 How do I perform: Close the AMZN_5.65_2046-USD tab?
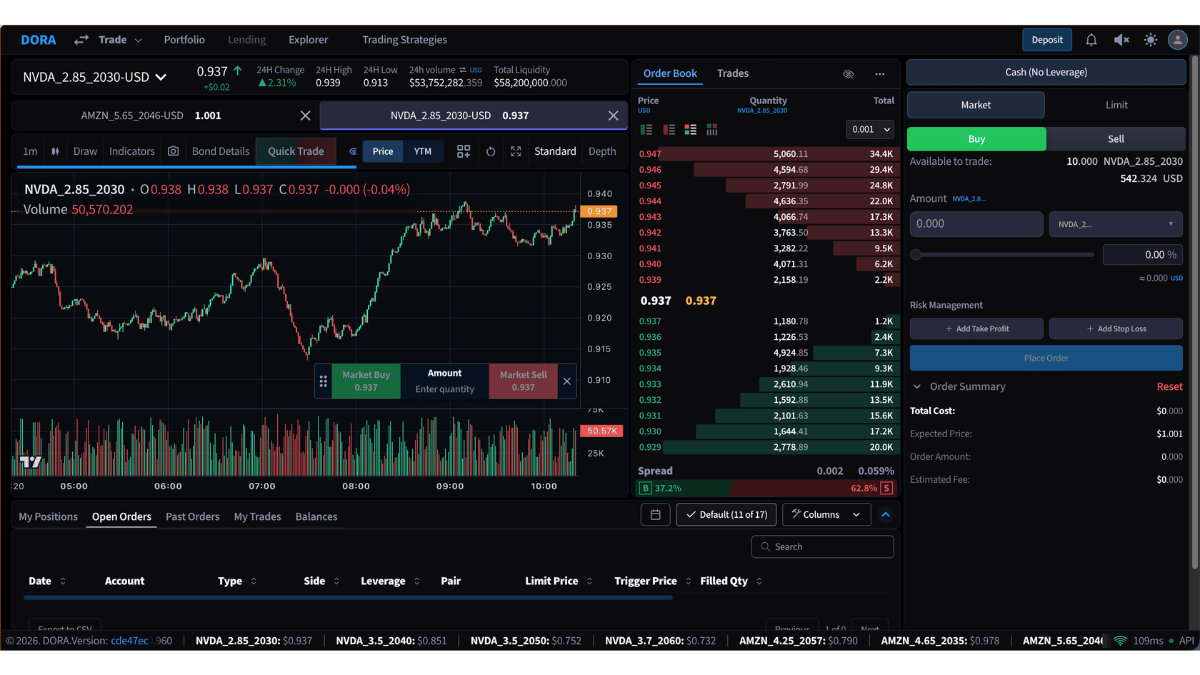[x=305, y=116]
